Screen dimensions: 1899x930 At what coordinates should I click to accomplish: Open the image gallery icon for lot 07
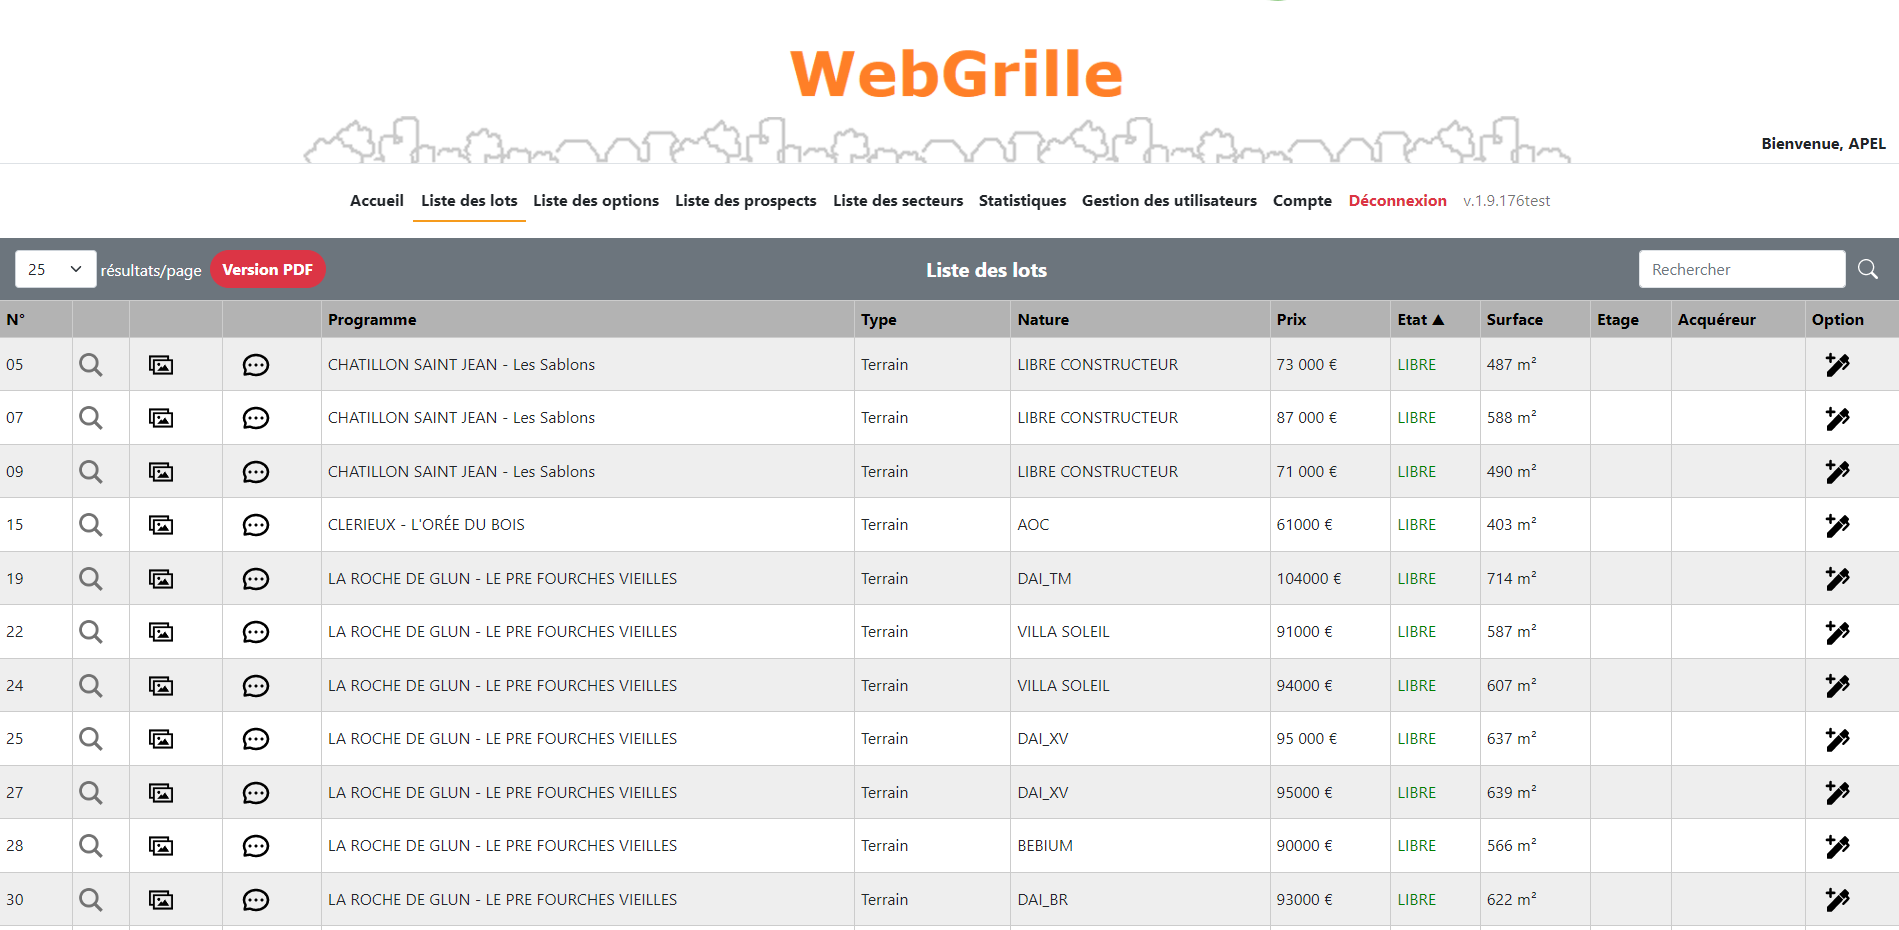tap(161, 418)
